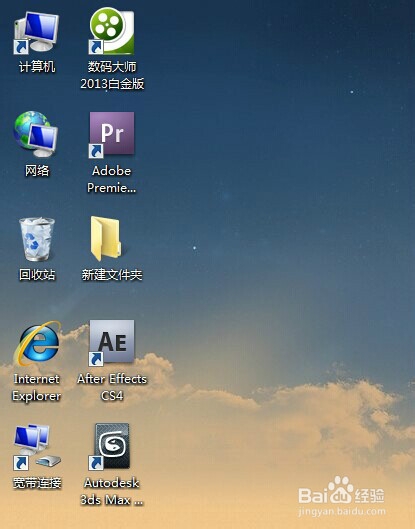
Task: Select the 回收站 recycle bin icon
Action: coord(37,239)
